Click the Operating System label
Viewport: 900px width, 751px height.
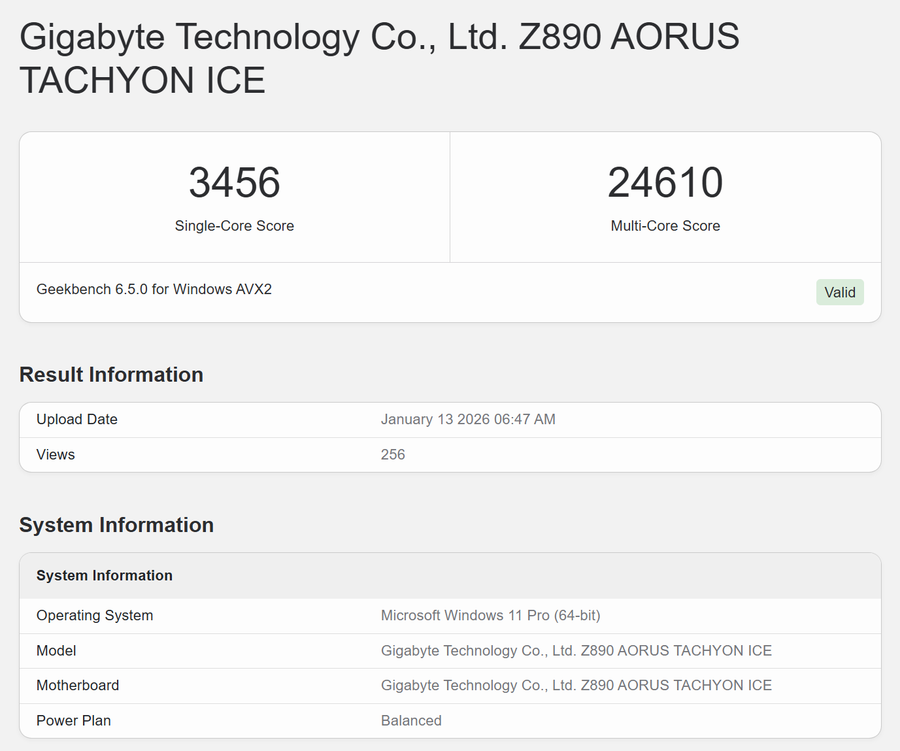click(x=95, y=615)
